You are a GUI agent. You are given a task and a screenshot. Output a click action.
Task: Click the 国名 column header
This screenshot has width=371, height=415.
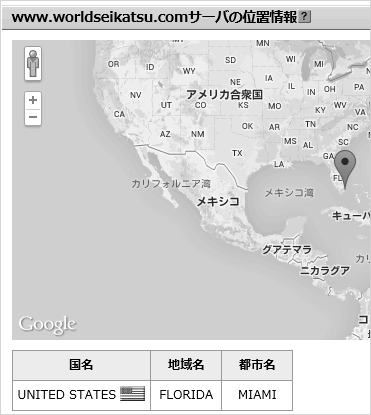(81, 365)
